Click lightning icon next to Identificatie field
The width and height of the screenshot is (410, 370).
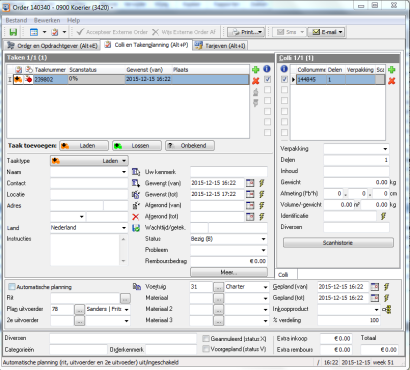(384, 216)
